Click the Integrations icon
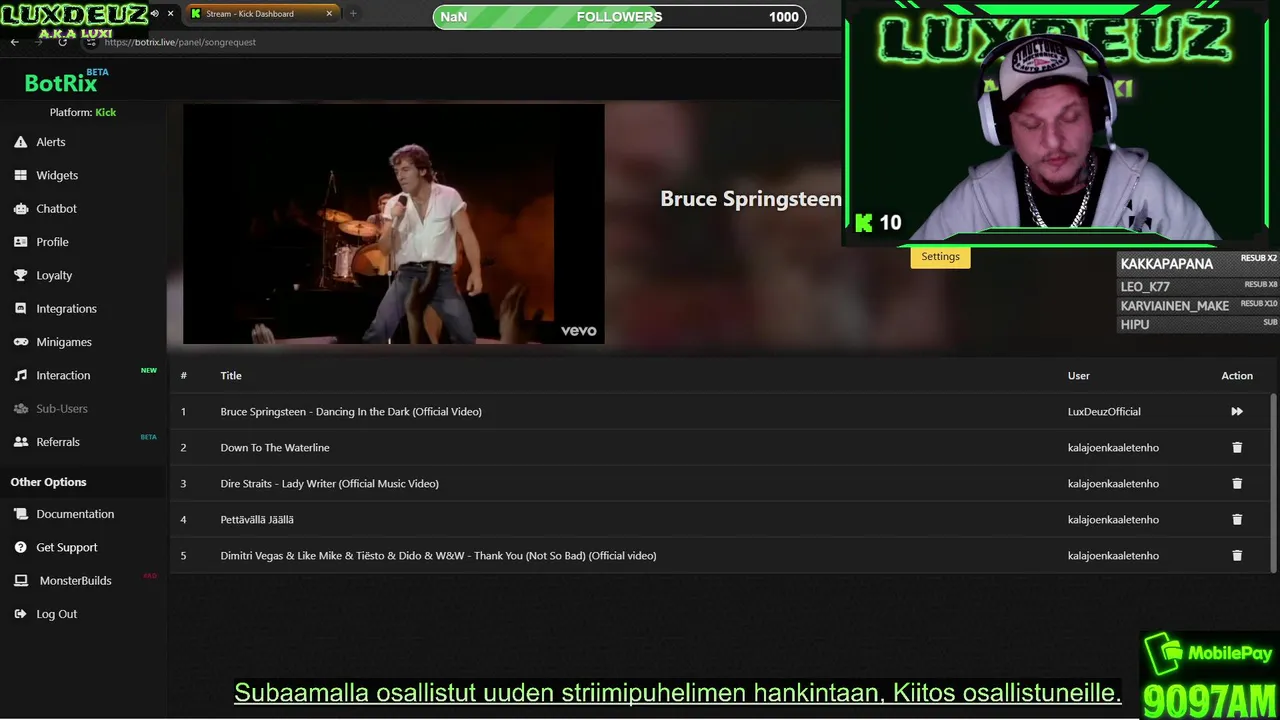Screen dimensions: 1280x720 [x=20, y=308]
